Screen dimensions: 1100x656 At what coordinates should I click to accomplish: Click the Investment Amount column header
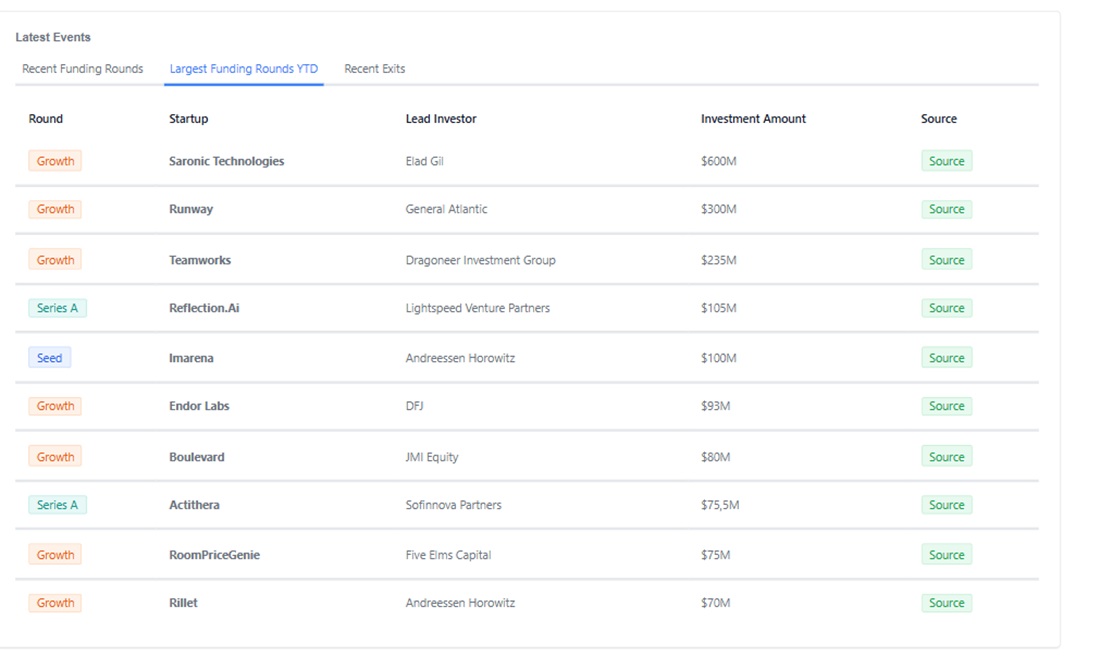click(753, 119)
